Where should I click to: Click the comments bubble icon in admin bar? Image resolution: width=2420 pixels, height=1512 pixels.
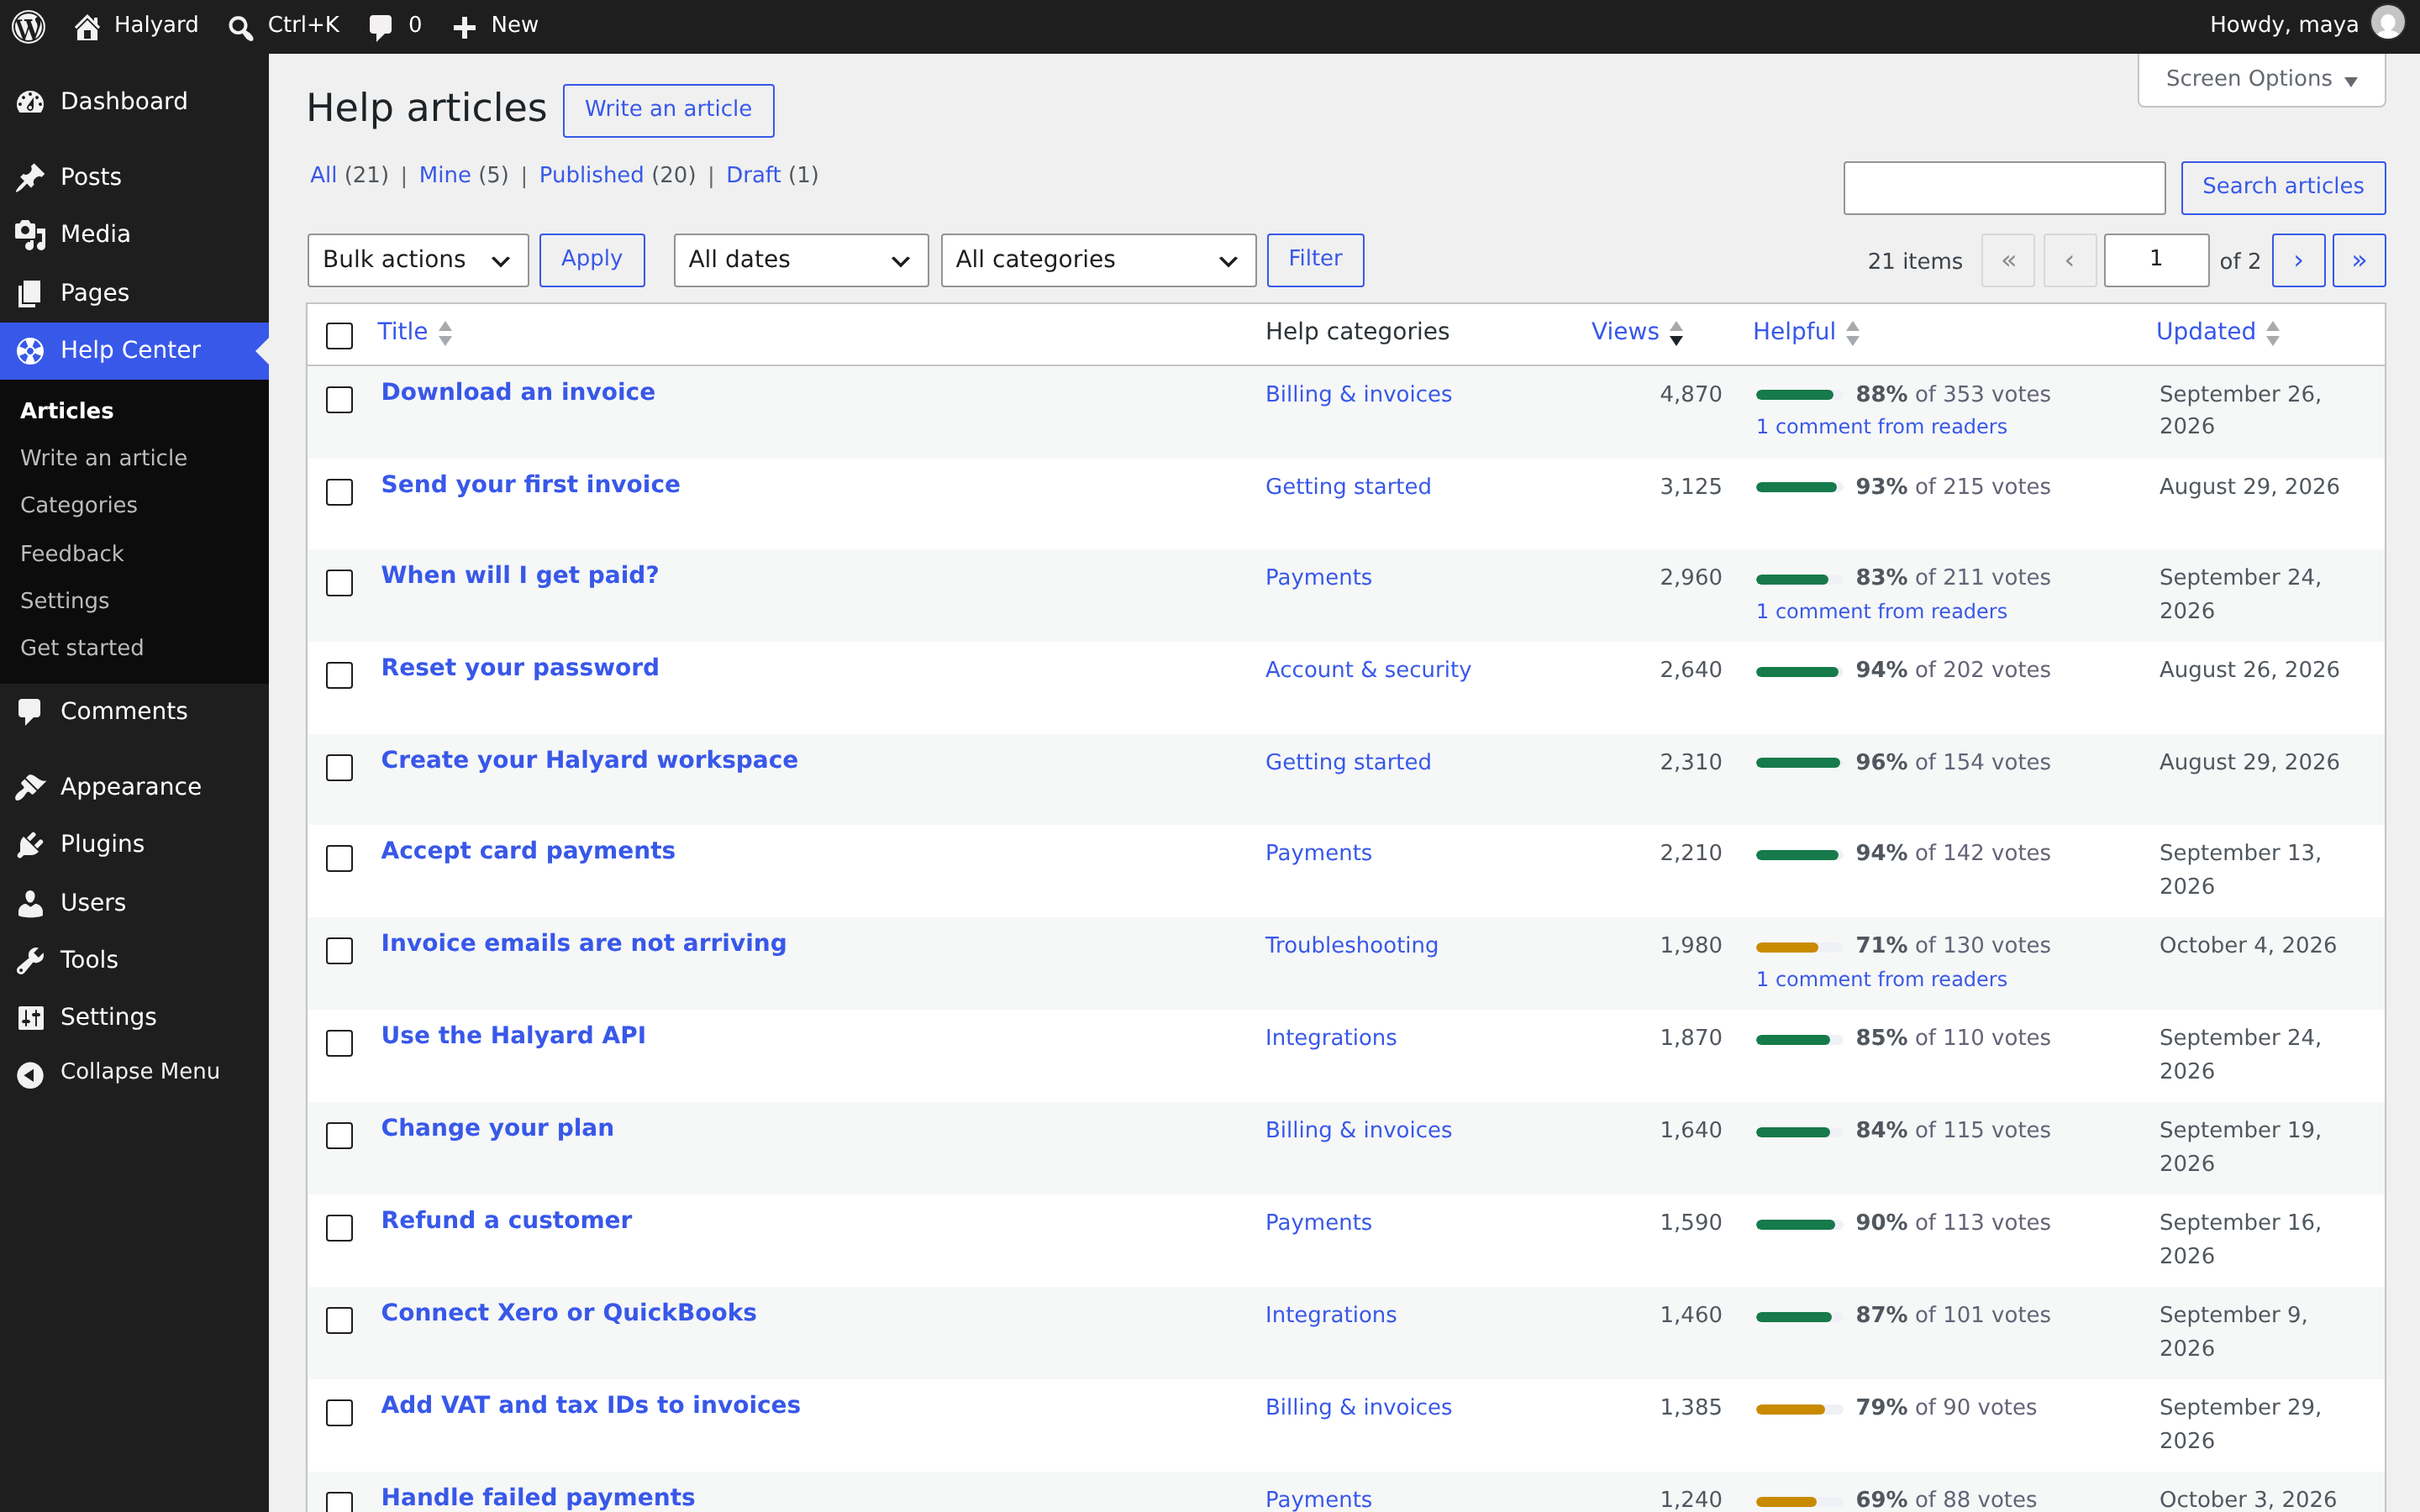pyautogui.click(x=380, y=27)
